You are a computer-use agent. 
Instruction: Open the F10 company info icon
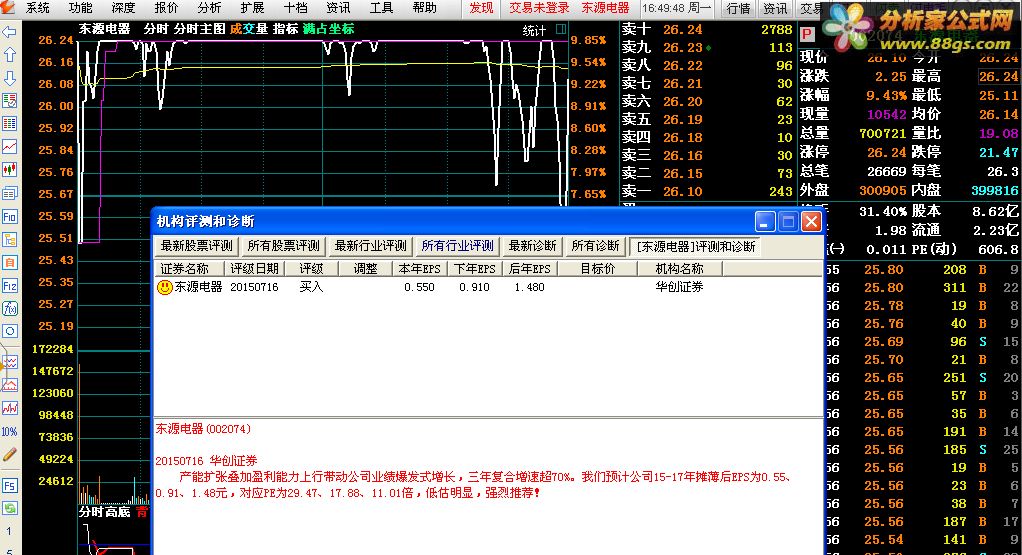tap(10, 216)
